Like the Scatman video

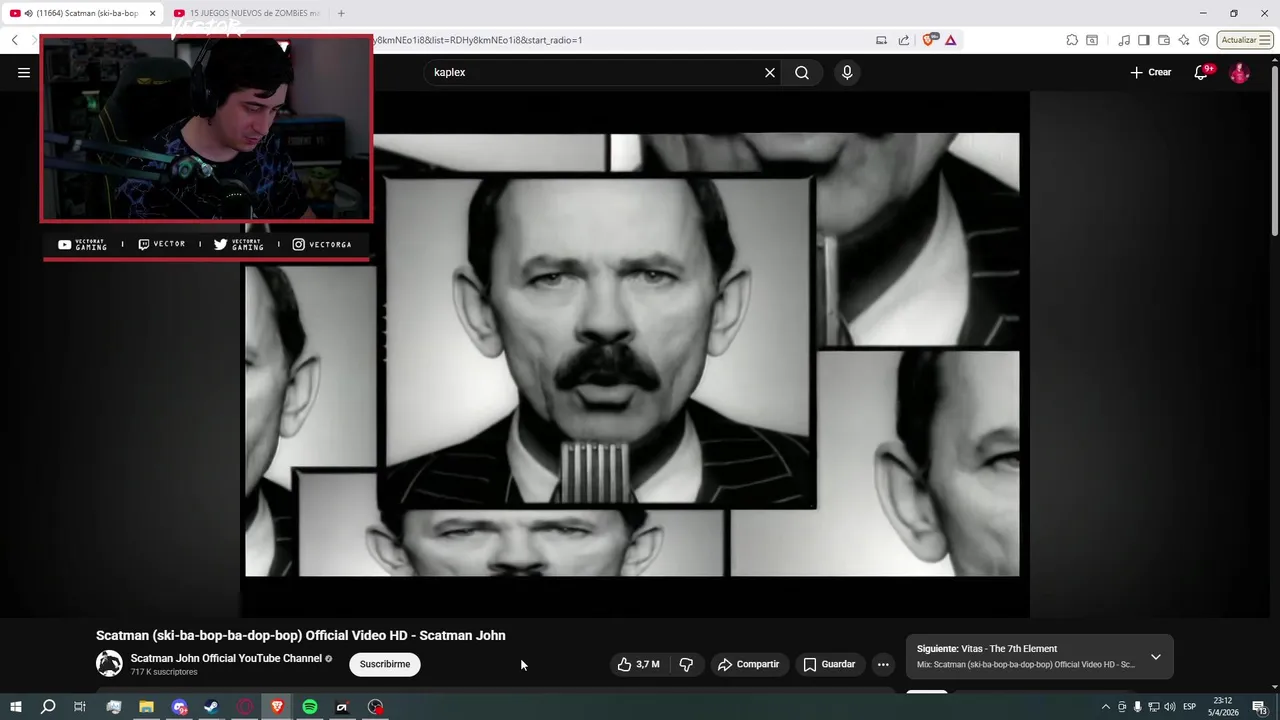pyautogui.click(x=638, y=664)
